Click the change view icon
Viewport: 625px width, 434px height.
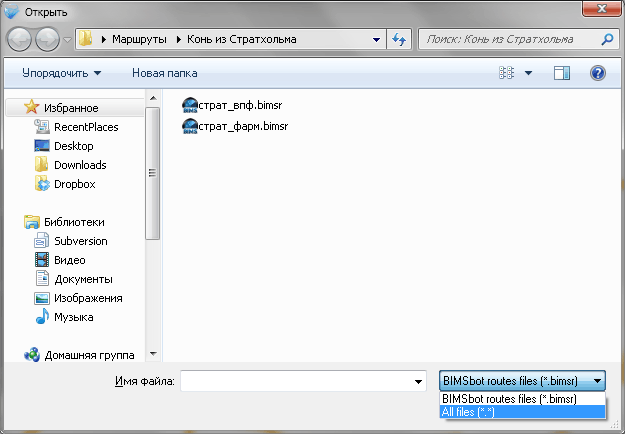[507, 73]
